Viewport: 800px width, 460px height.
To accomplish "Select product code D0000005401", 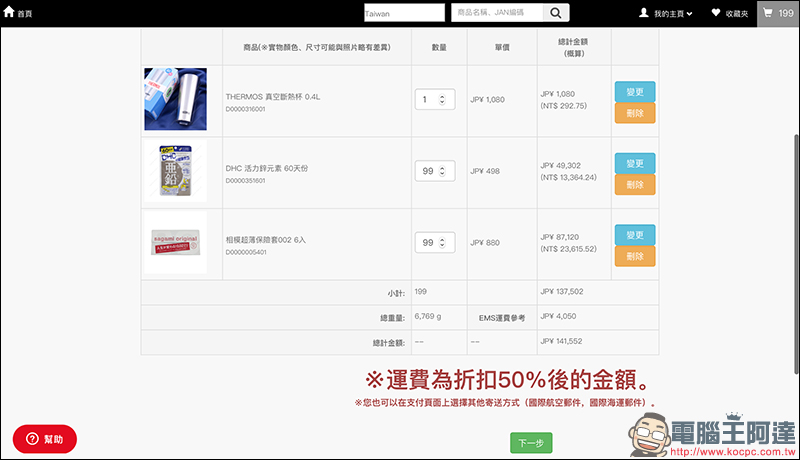I will click(x=246, y=252).
